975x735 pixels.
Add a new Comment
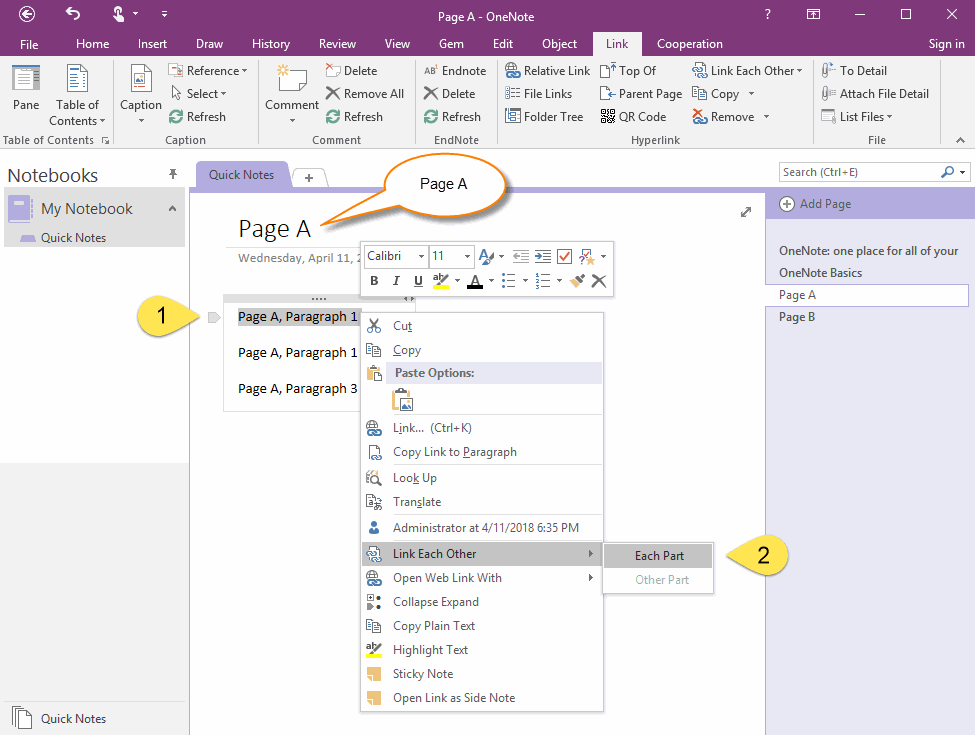(x=292, y=94)
